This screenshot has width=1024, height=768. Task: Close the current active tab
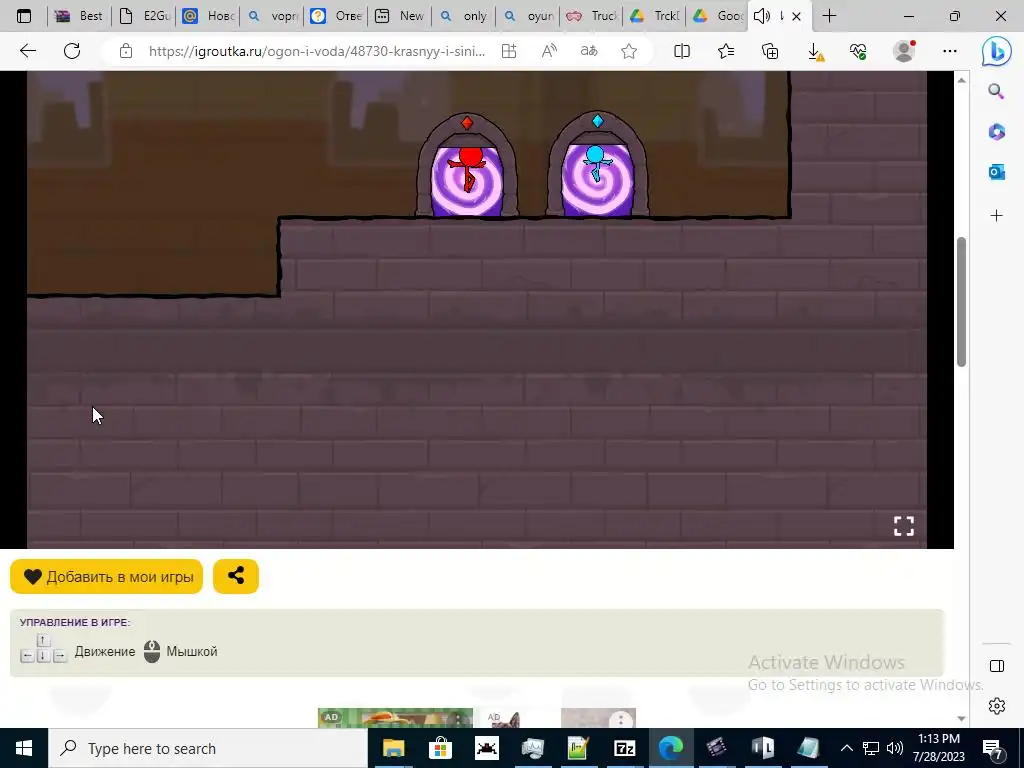[796, 16]
